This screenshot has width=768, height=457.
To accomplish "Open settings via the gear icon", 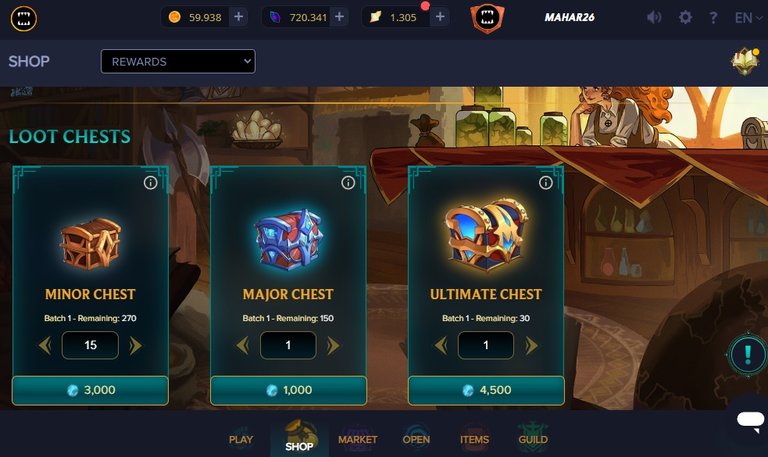I will tap(685, 18).
